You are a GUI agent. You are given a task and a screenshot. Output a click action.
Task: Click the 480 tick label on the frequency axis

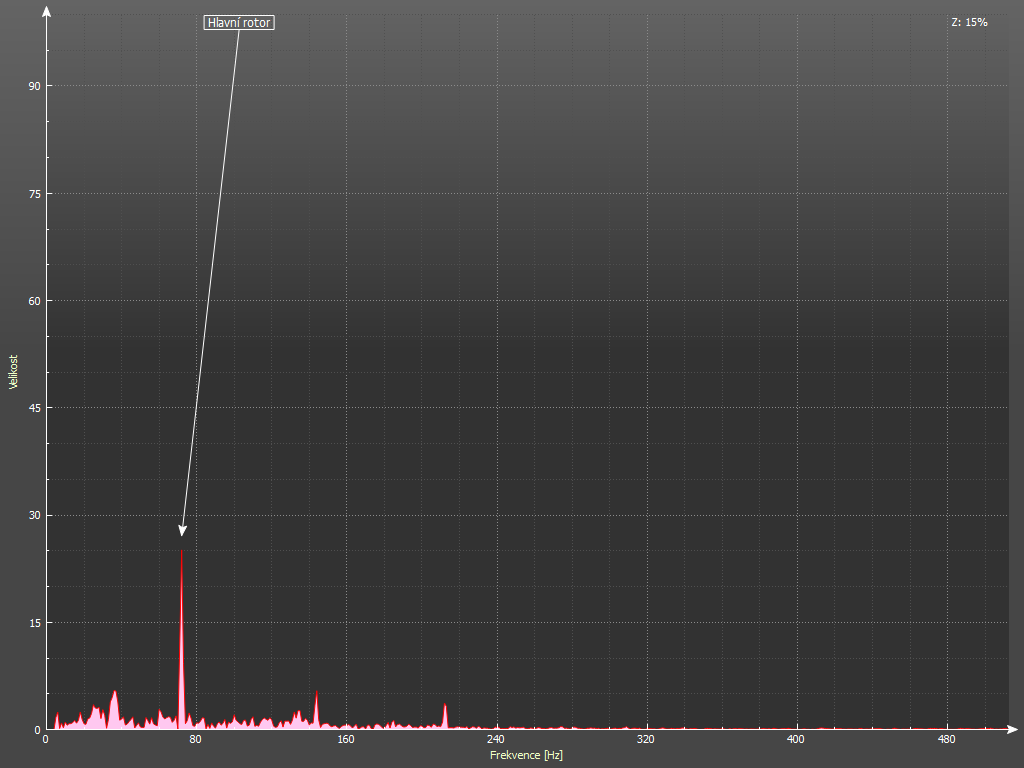(x=946, y=740)
